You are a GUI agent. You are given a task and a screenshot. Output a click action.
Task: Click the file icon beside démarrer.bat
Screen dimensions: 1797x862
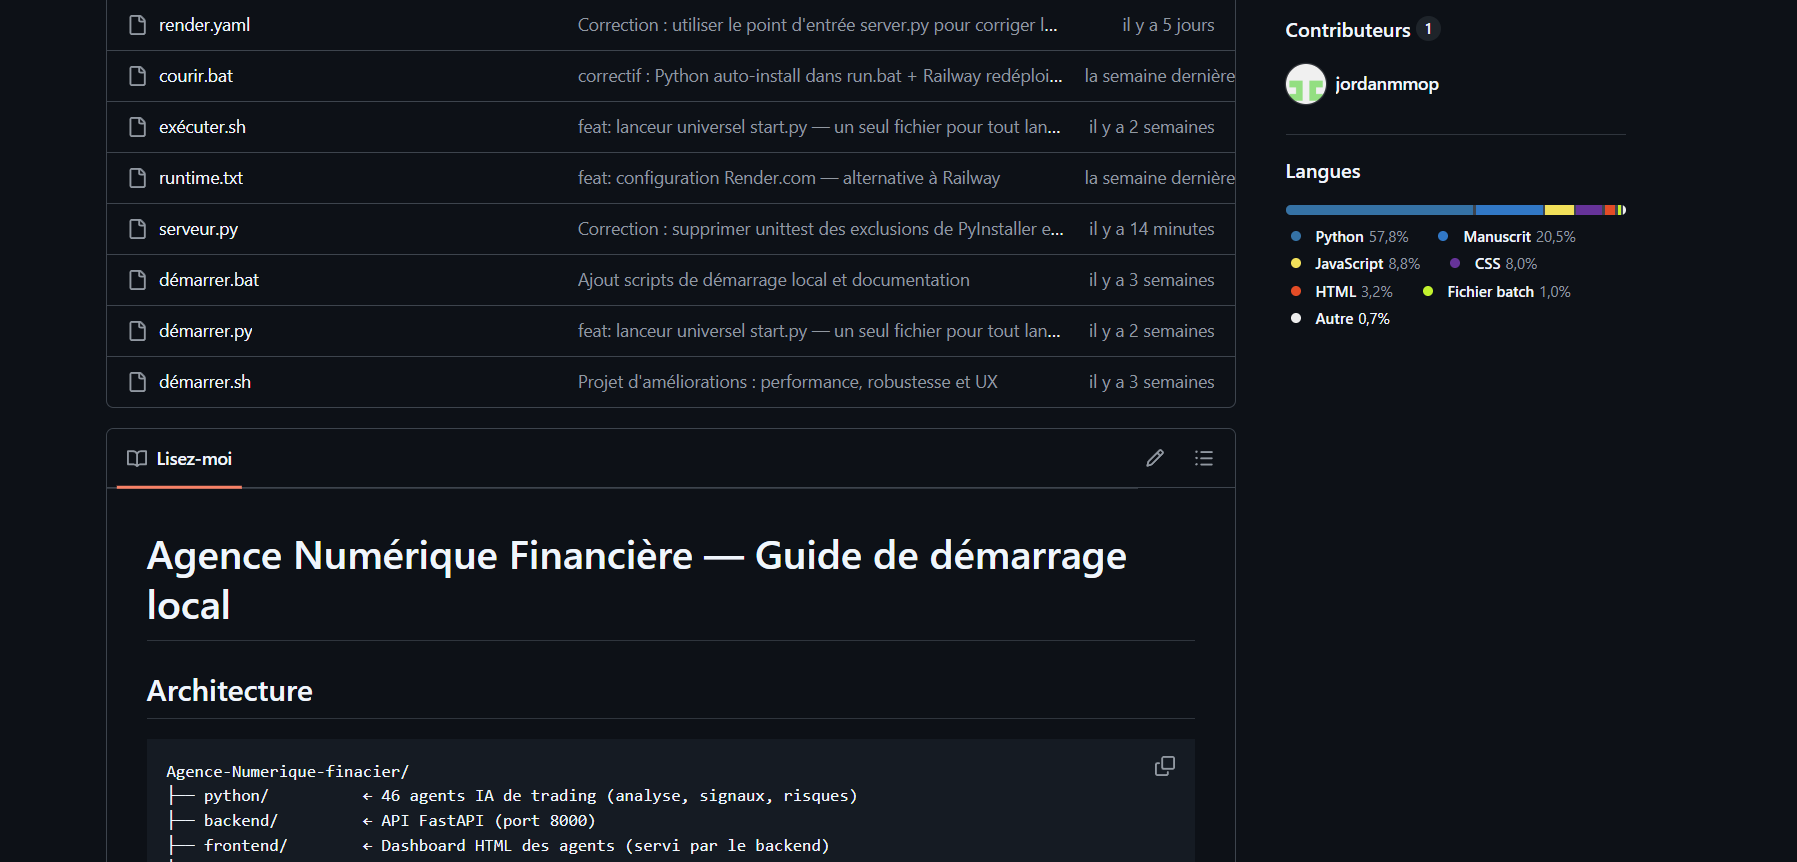(x=138, y=280)
